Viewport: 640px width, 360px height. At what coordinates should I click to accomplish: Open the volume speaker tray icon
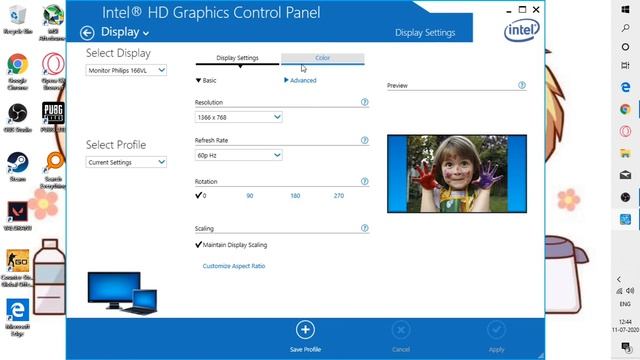point(630,291)
